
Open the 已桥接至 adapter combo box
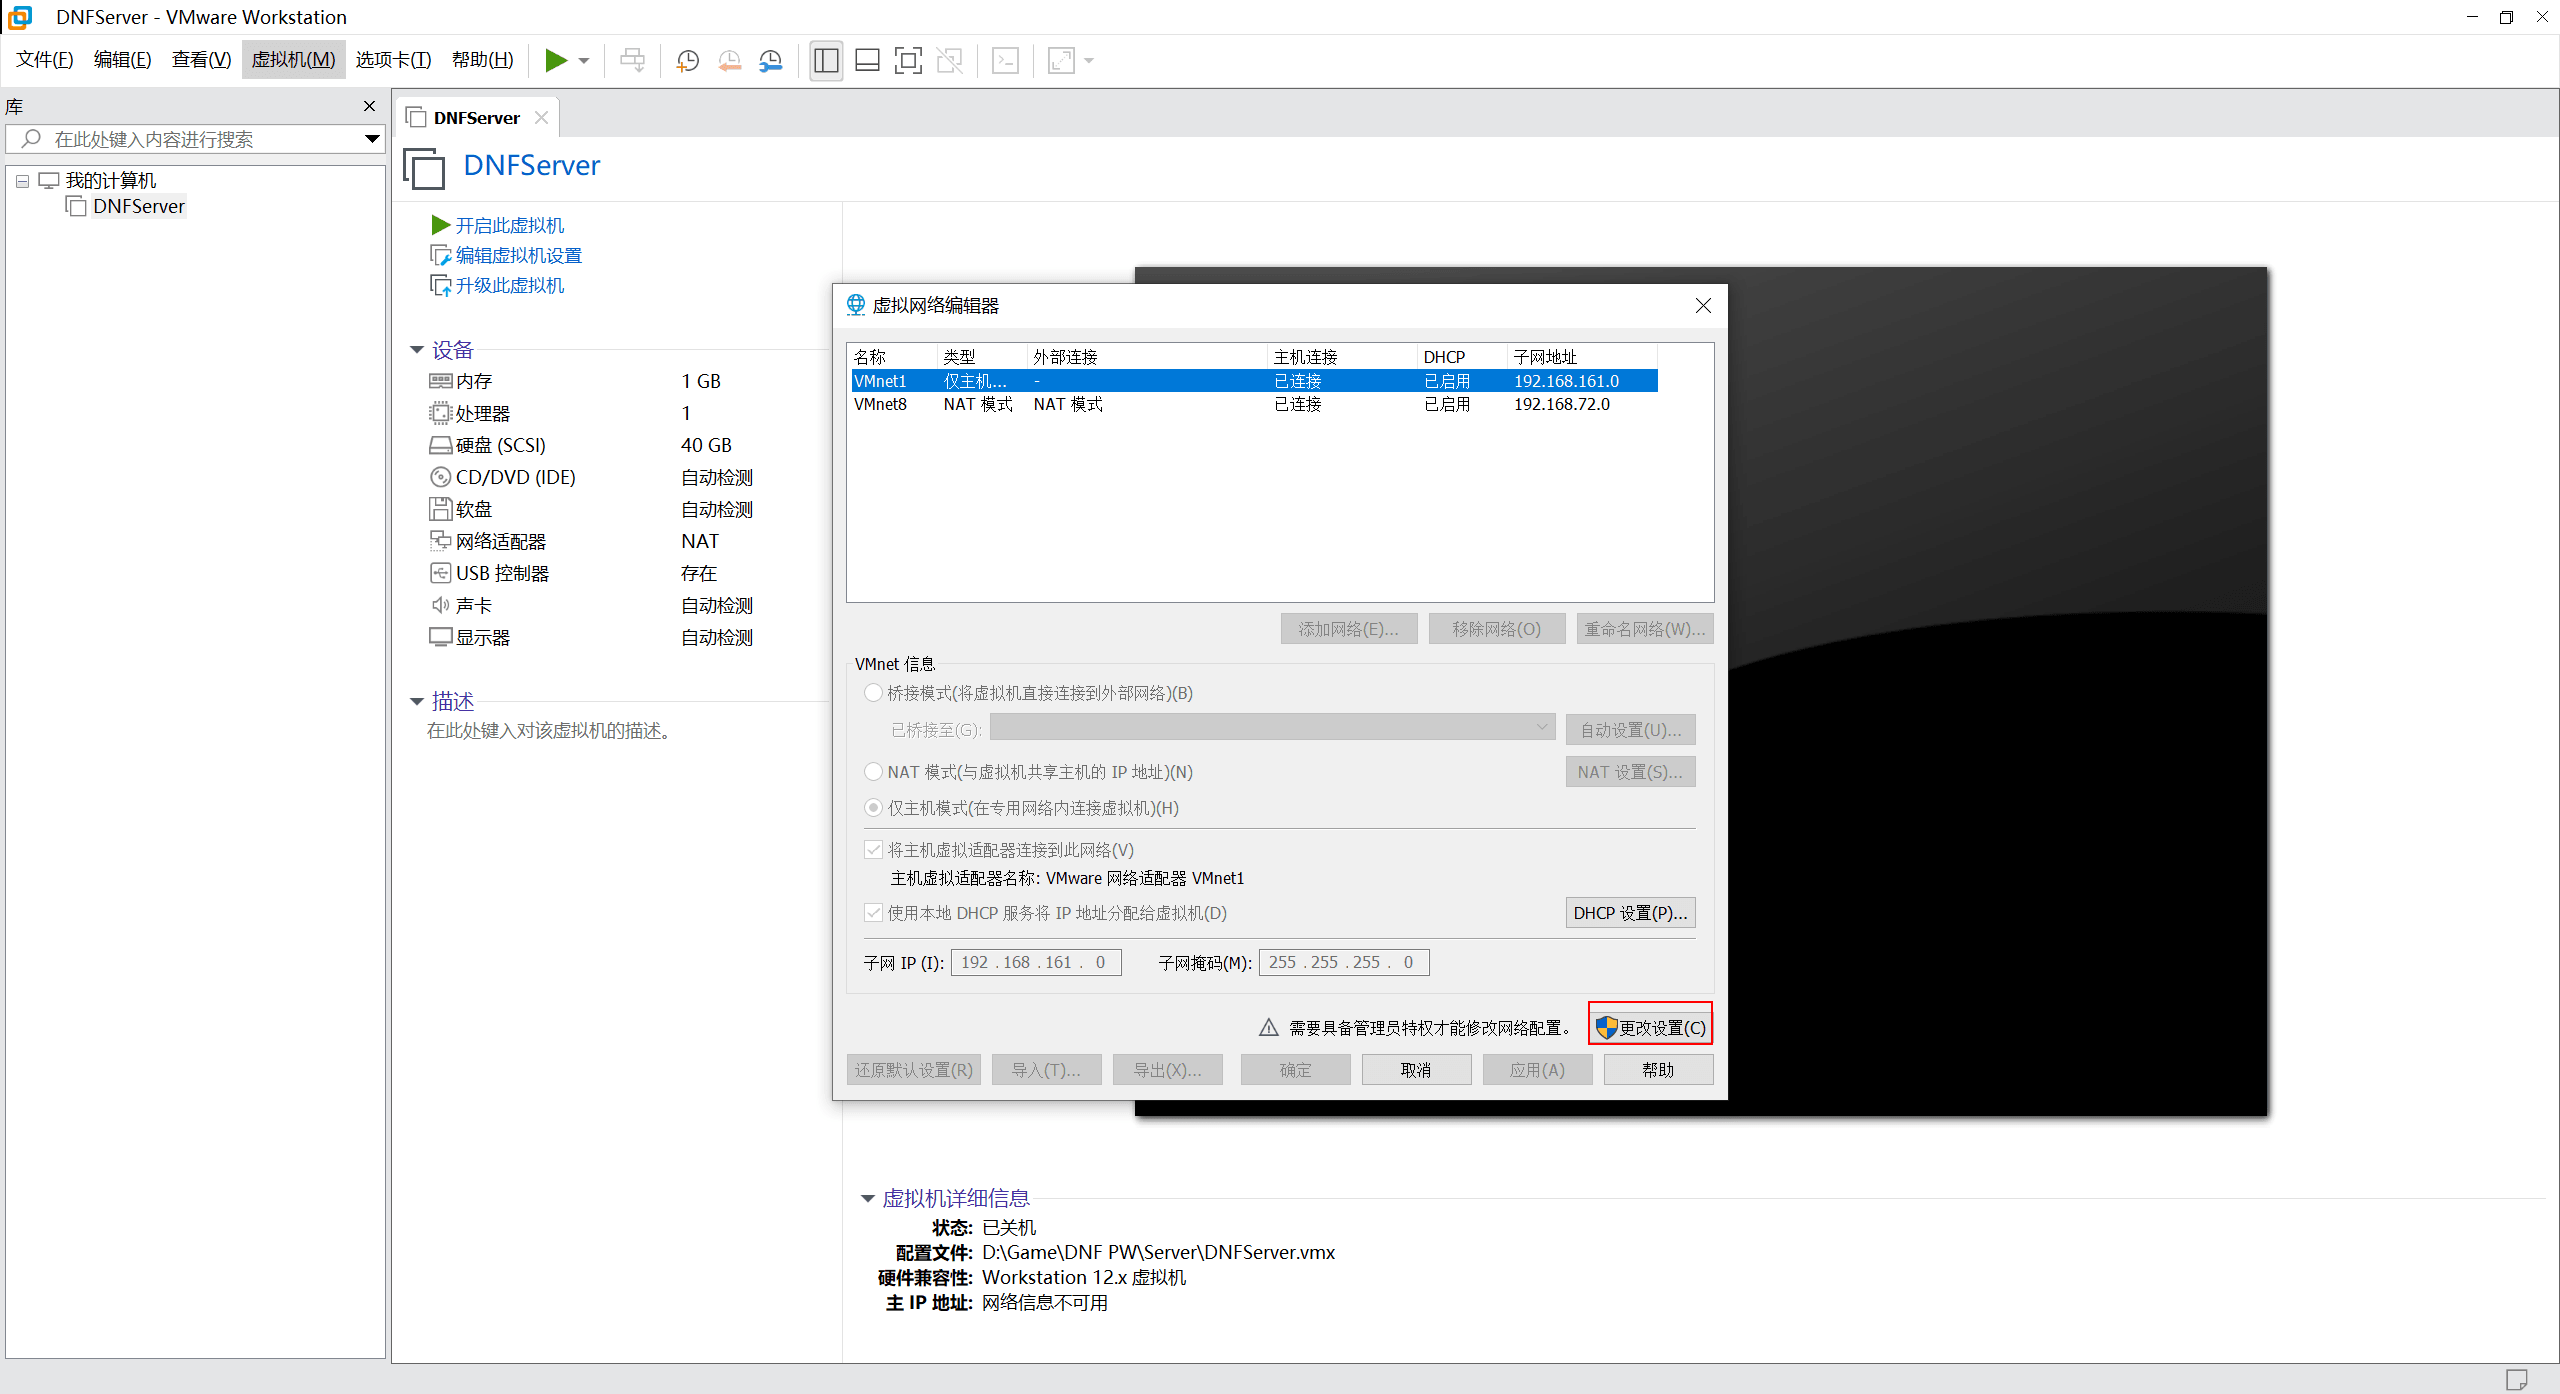tap(1272, 728)
